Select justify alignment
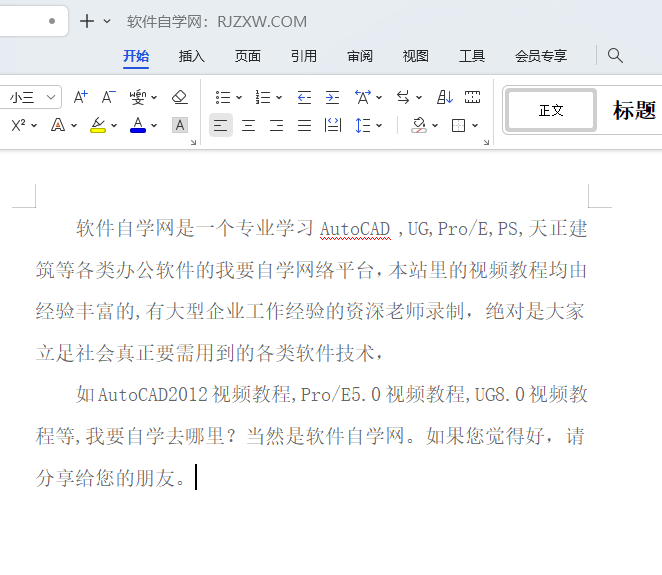This screenshot has height=575, width=662. pyautogui.click(x=304, y=125)
